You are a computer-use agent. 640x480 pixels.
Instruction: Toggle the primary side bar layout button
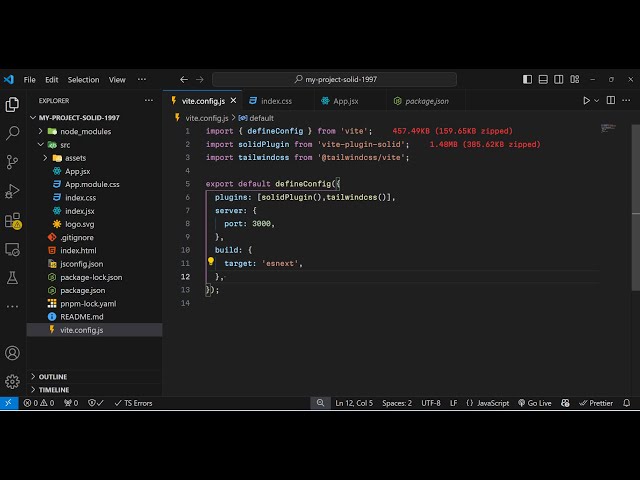540,80
